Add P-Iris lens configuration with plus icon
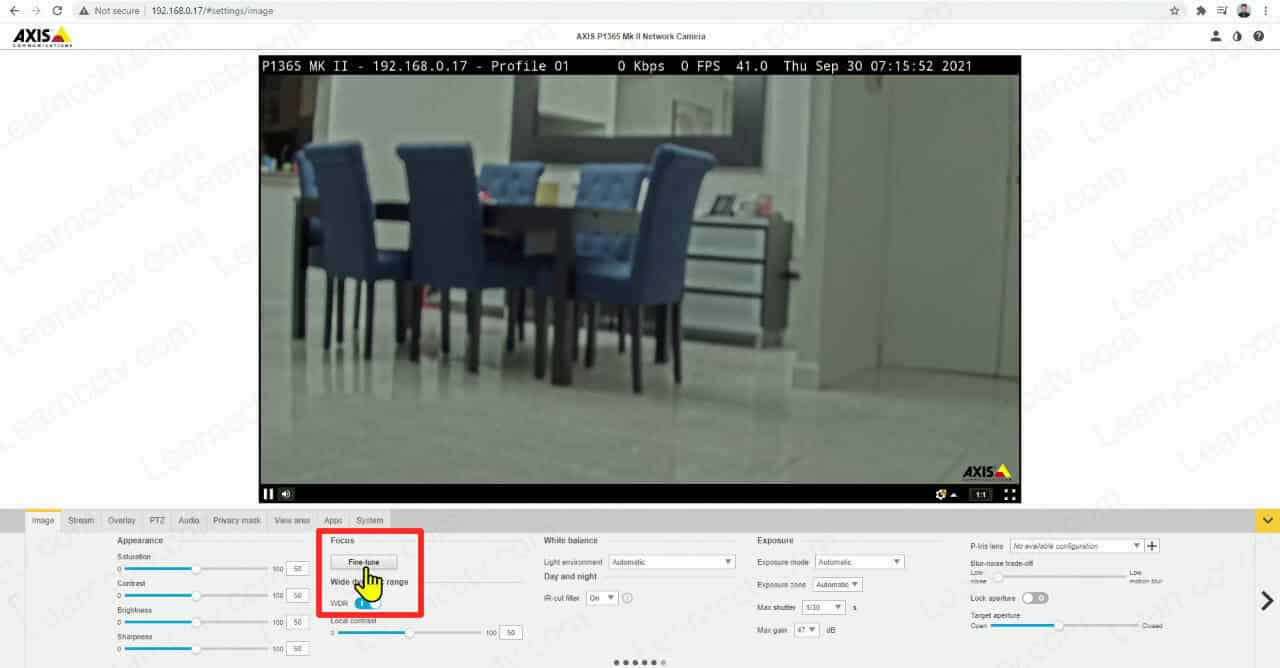Image resolution: width=1280 pixels, height=668 pixels. point(1152,546)
